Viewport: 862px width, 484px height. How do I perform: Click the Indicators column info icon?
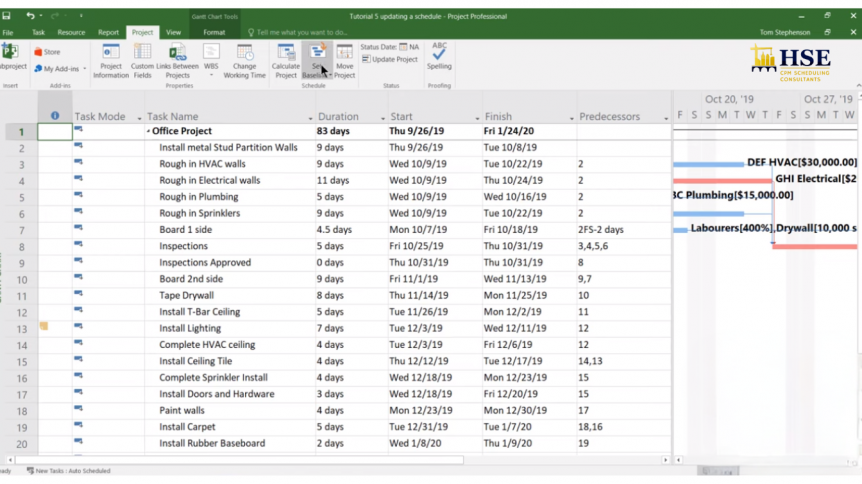coord(55,116)
